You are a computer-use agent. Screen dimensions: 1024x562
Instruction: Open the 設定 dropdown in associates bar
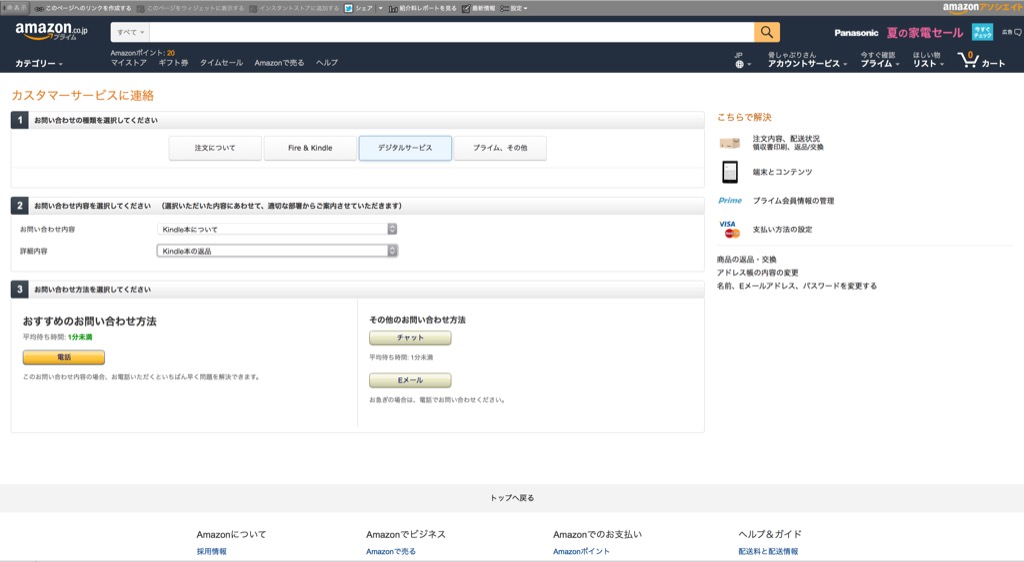pyautogui.click(x=514, y=8)
